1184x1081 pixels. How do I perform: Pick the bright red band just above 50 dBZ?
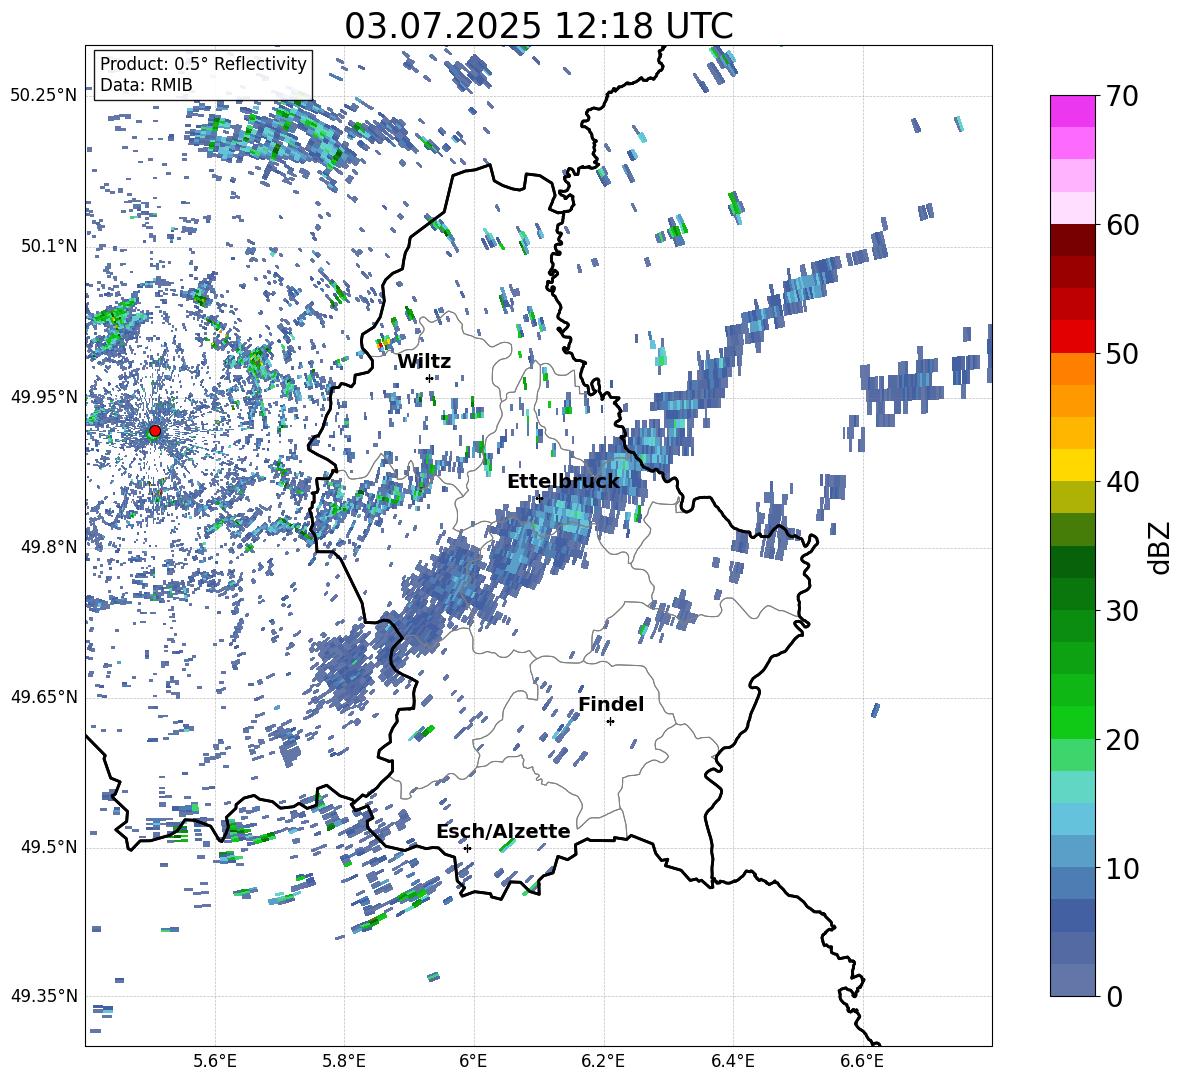click(x=1072, y=337)
